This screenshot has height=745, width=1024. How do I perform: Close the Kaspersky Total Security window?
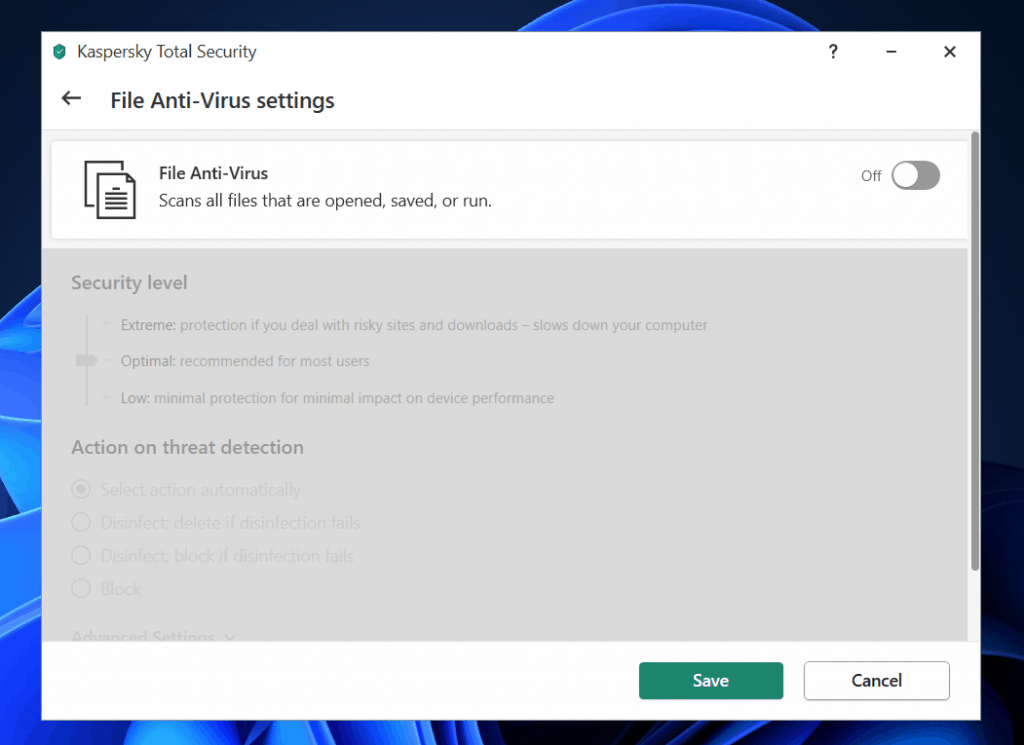click(950, 52)
